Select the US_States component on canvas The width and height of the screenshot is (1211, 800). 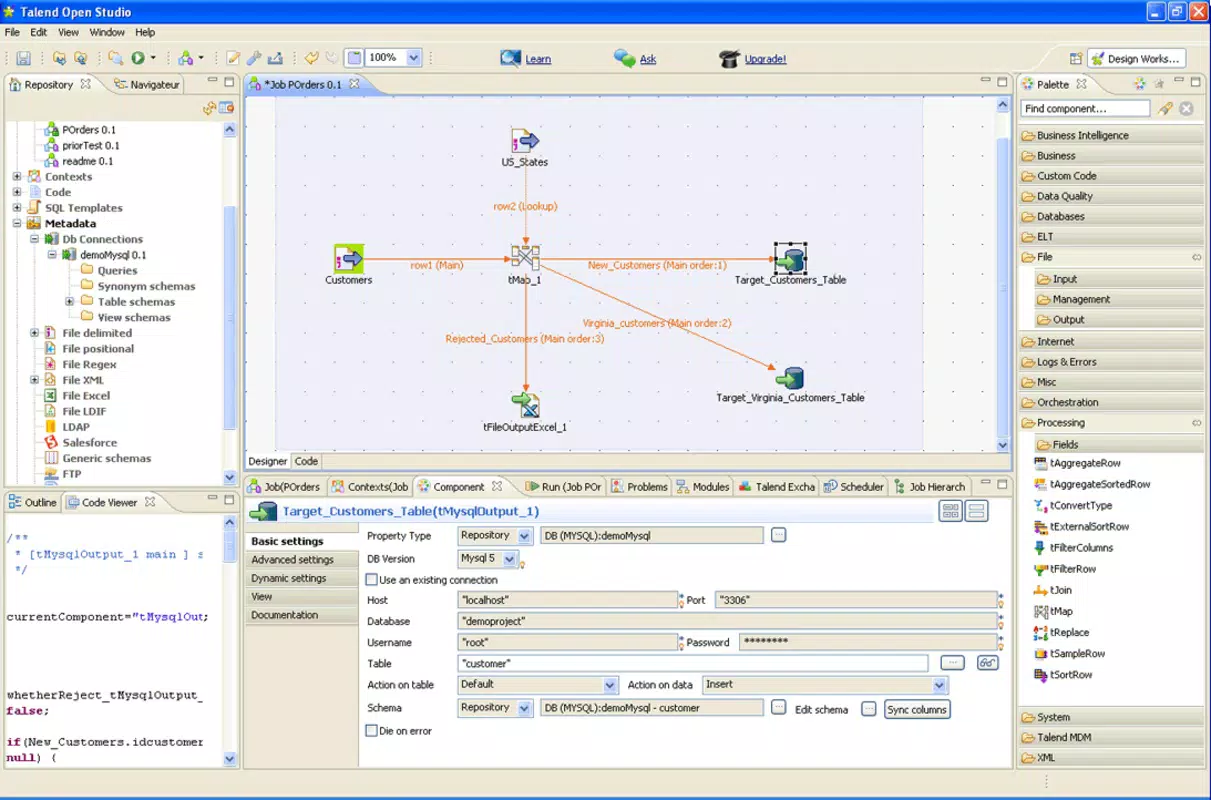tap(525, 141)
